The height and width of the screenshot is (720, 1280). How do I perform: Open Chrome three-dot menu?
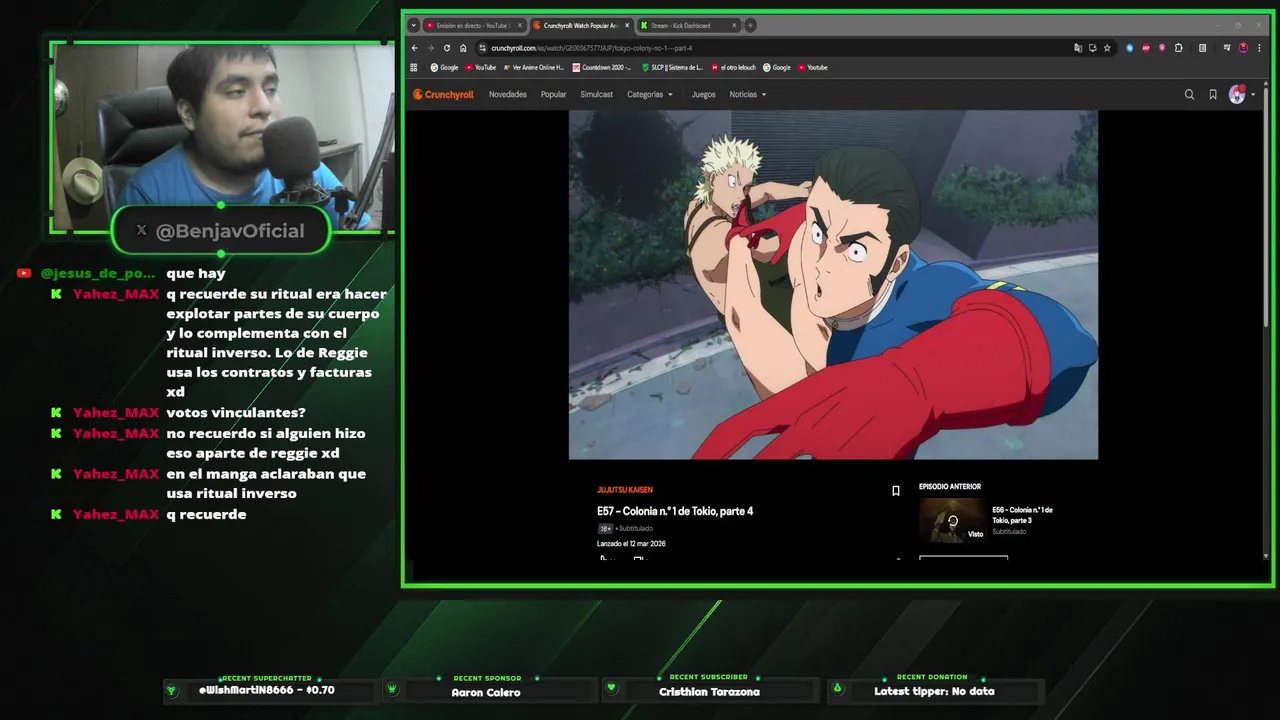coord(1259,48)
